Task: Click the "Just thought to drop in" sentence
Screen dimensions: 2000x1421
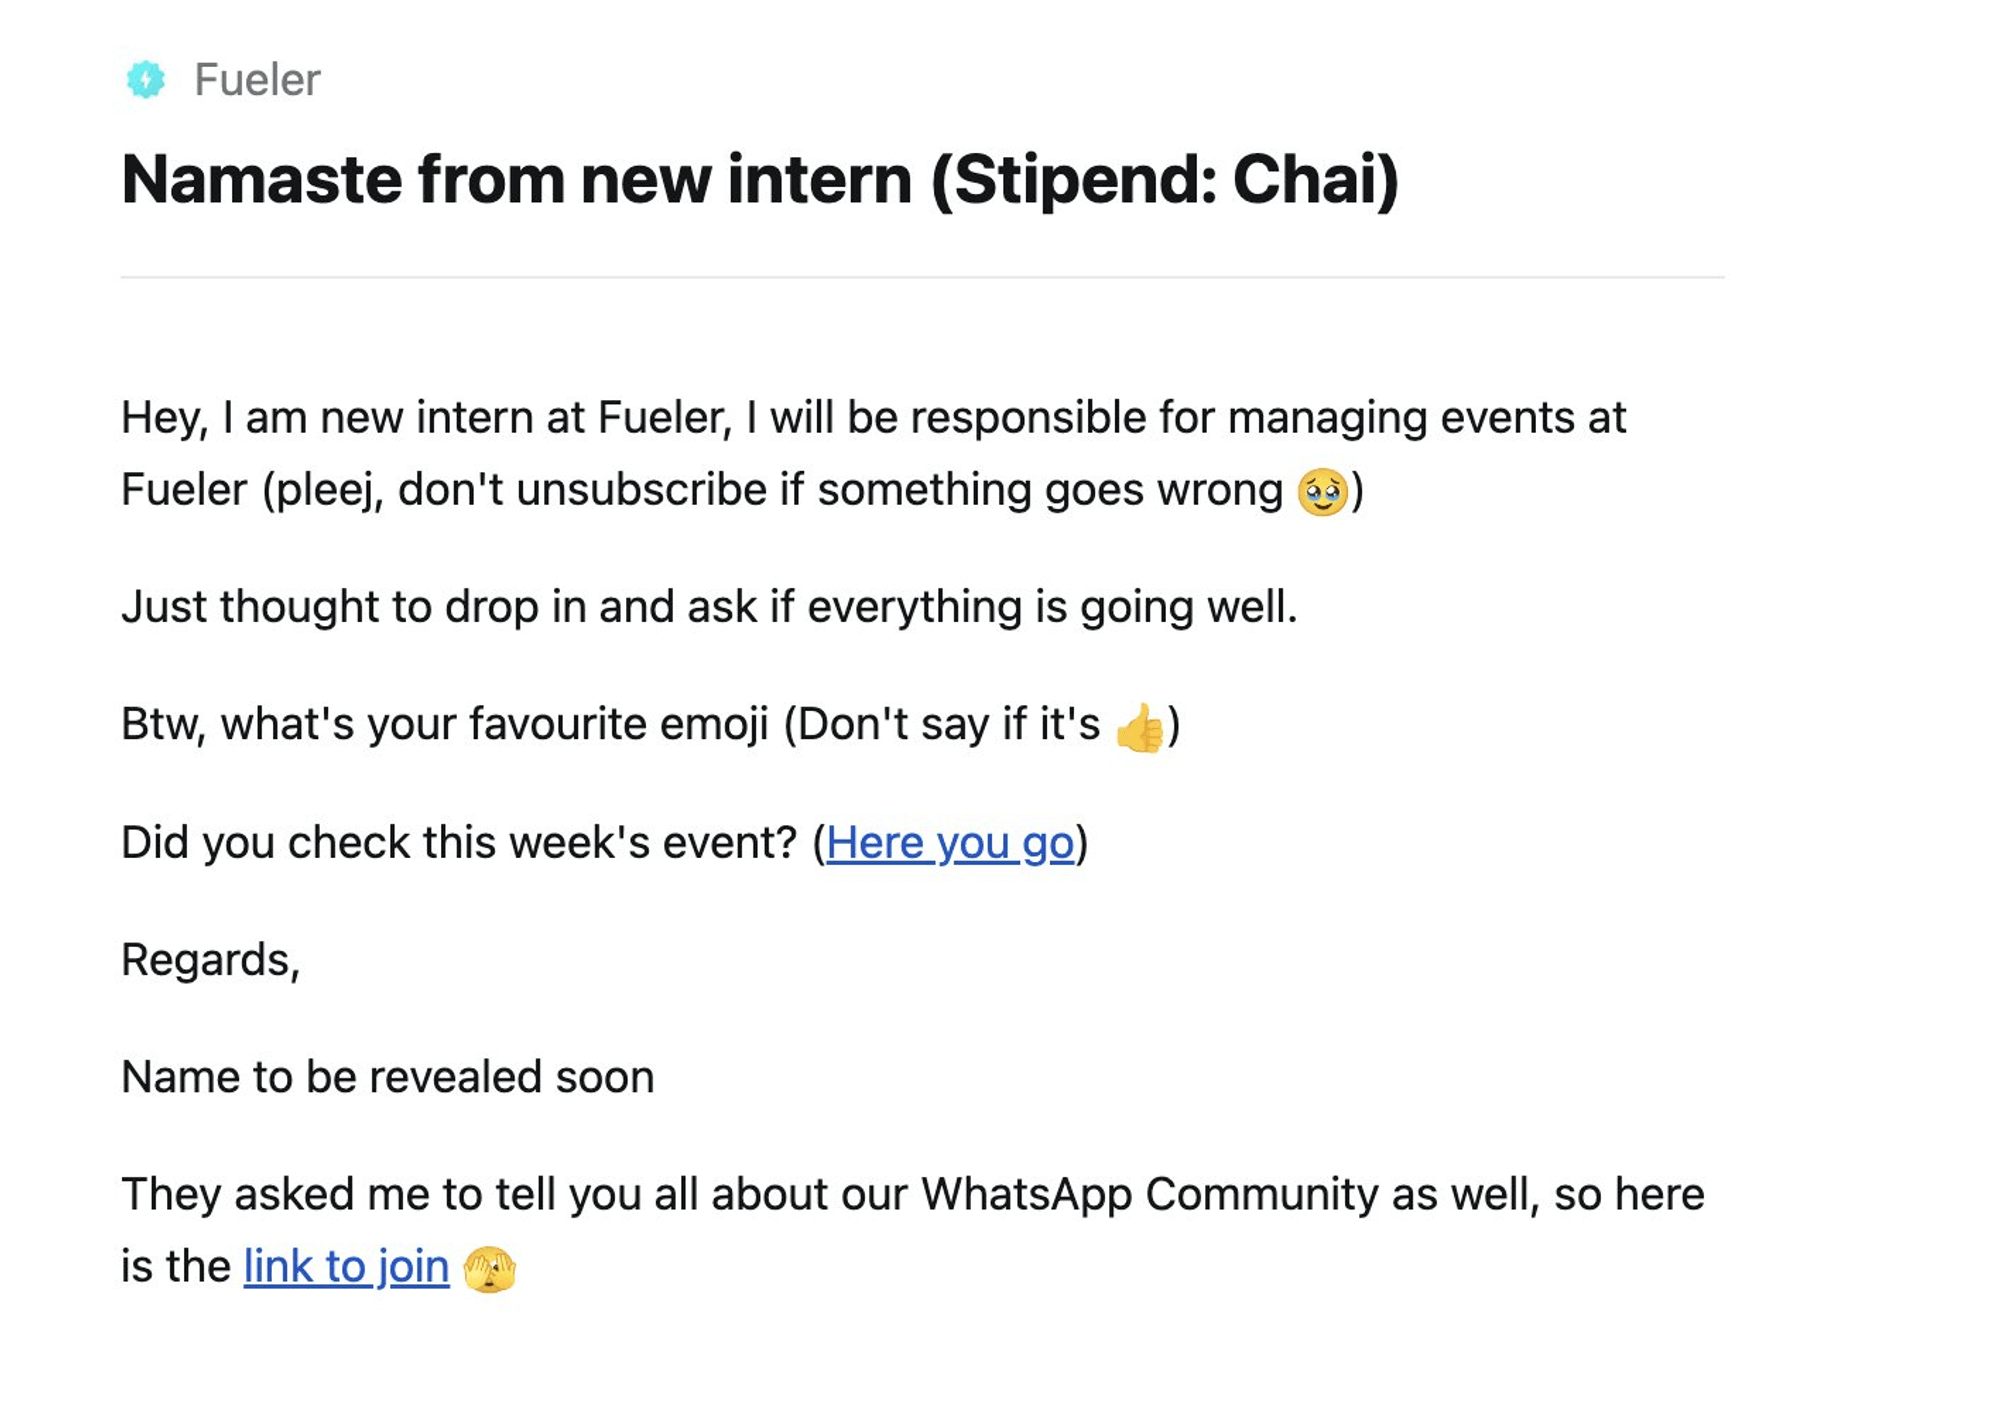Action: pos(709,607)
